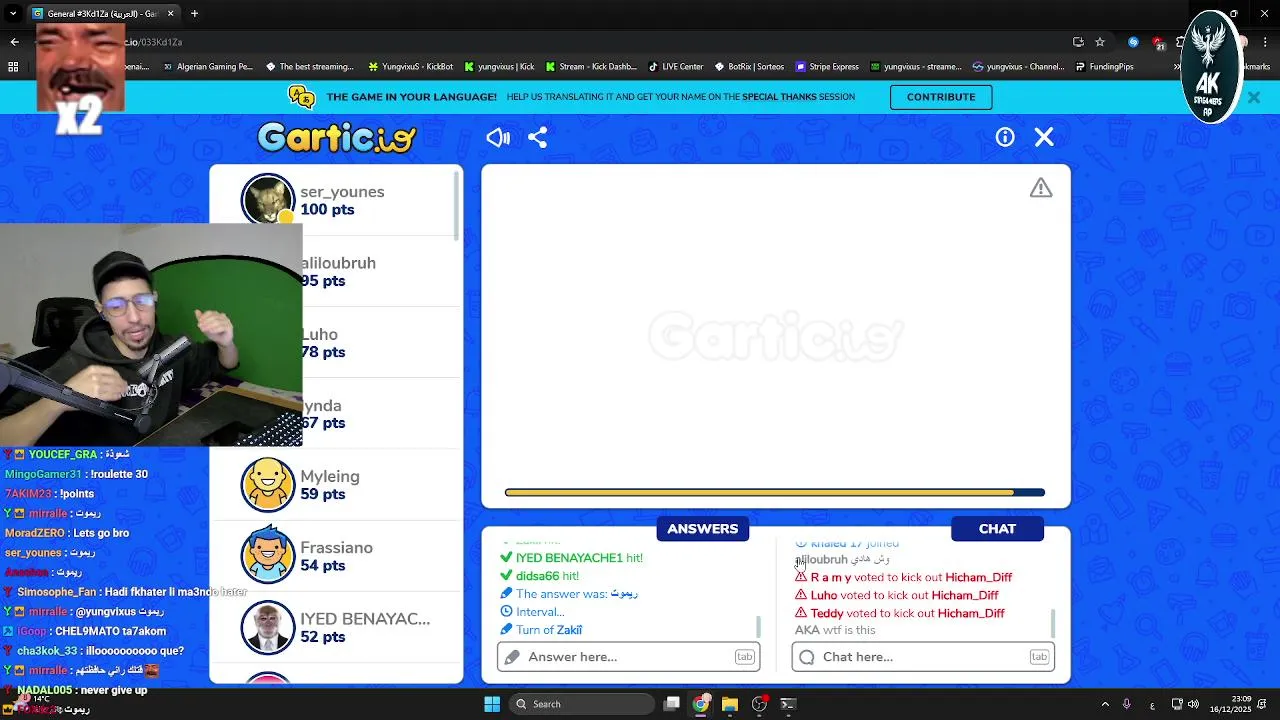
Task: Open a new browser tab
Action: pos(194,13)
